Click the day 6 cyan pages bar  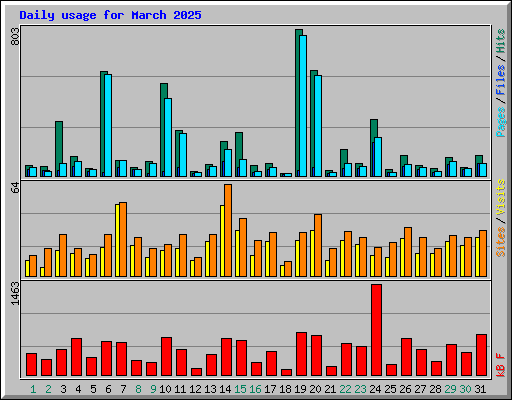(x=108, y=125)
